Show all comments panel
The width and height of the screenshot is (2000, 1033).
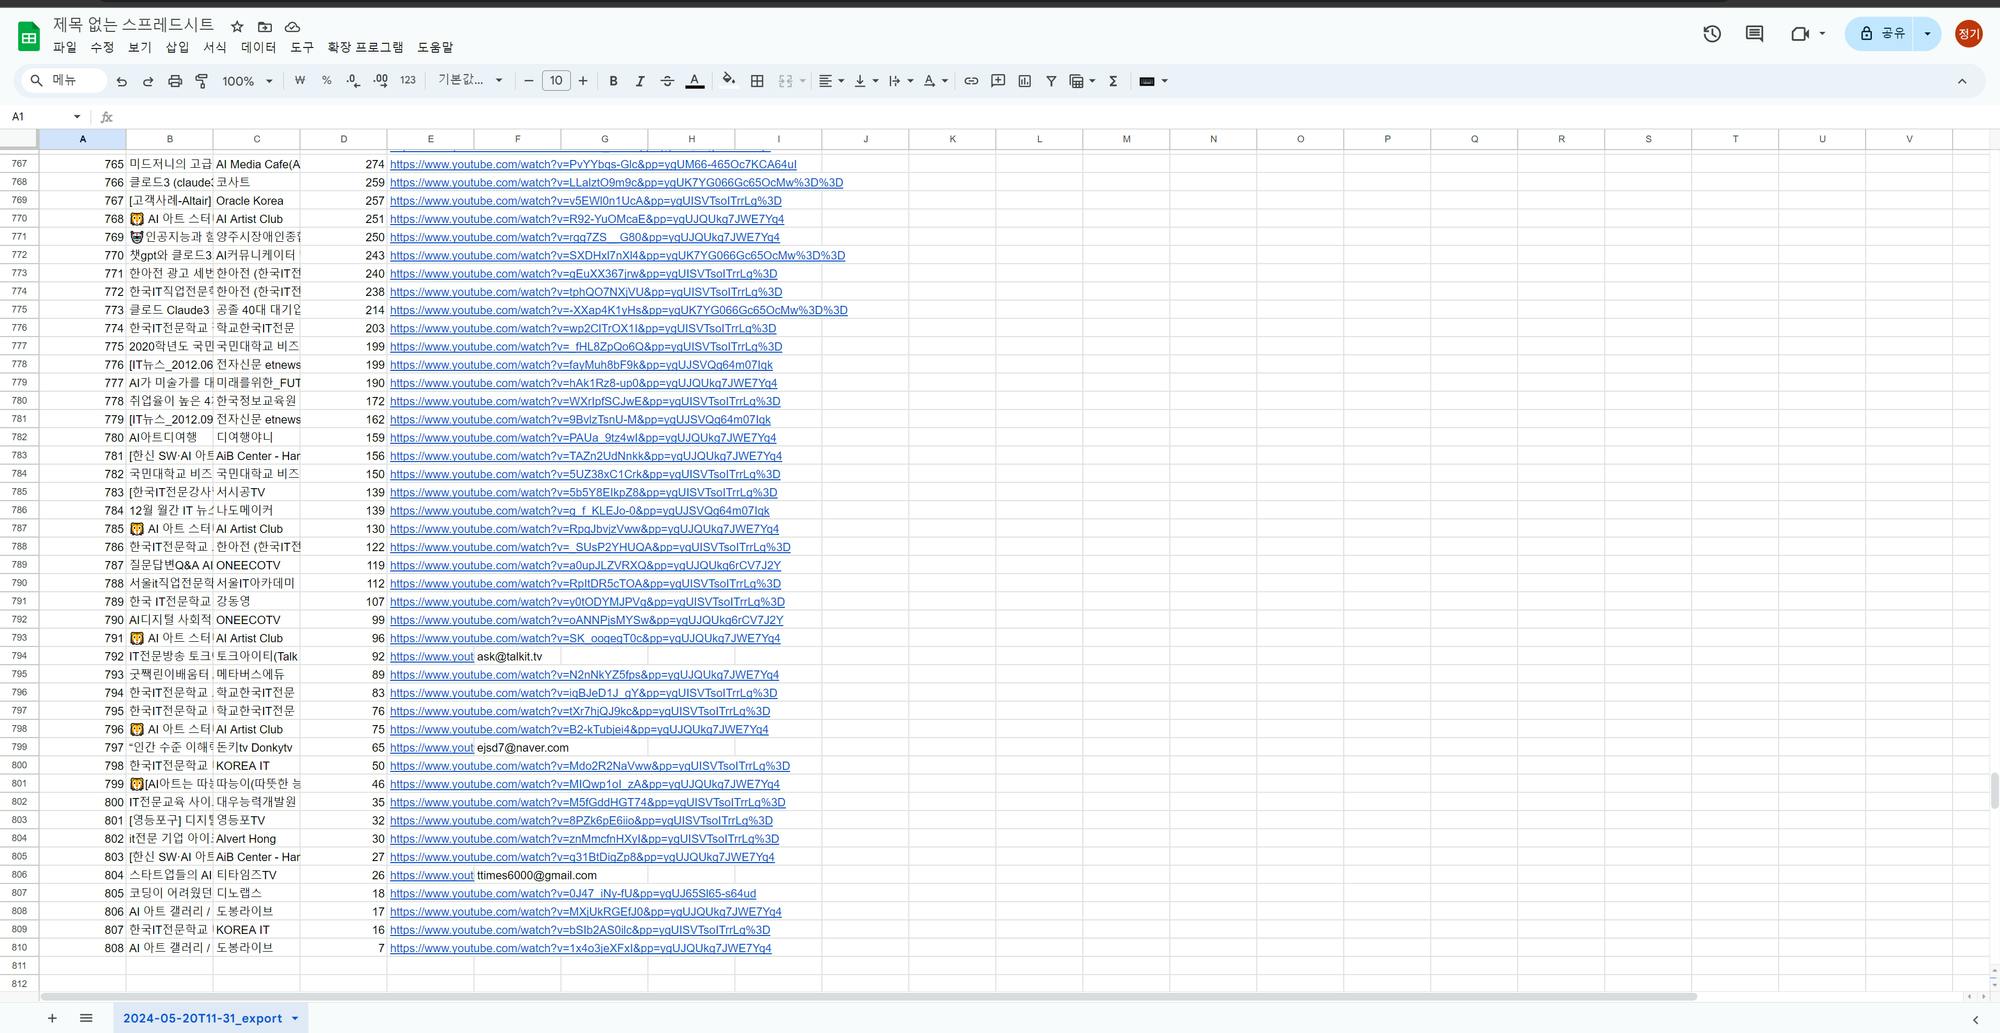click(1754, 34)
